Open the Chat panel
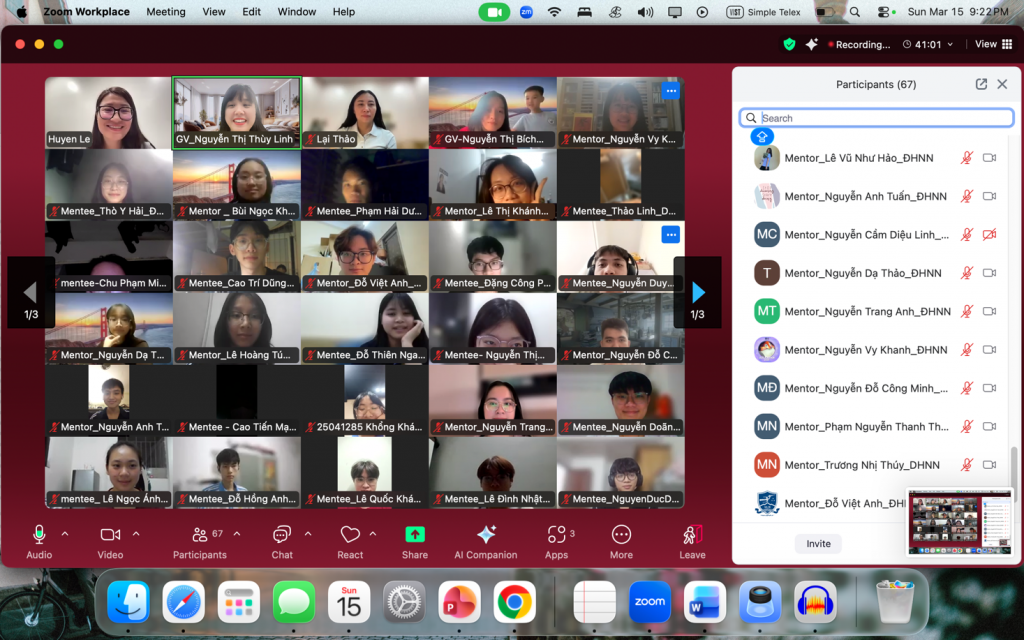Screen dimensions: 1024x640 282,535
